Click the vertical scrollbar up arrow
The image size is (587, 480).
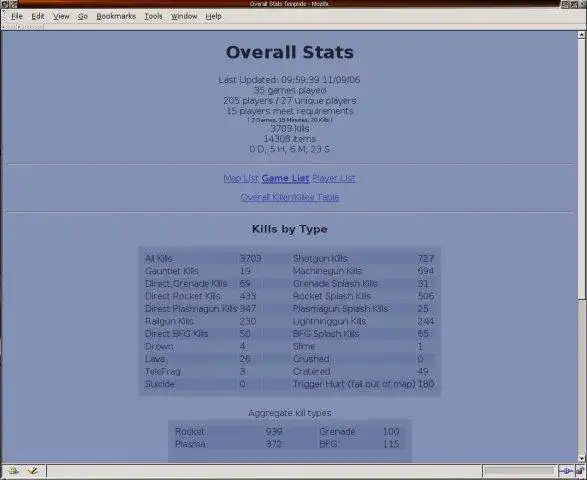click(581, 35)
